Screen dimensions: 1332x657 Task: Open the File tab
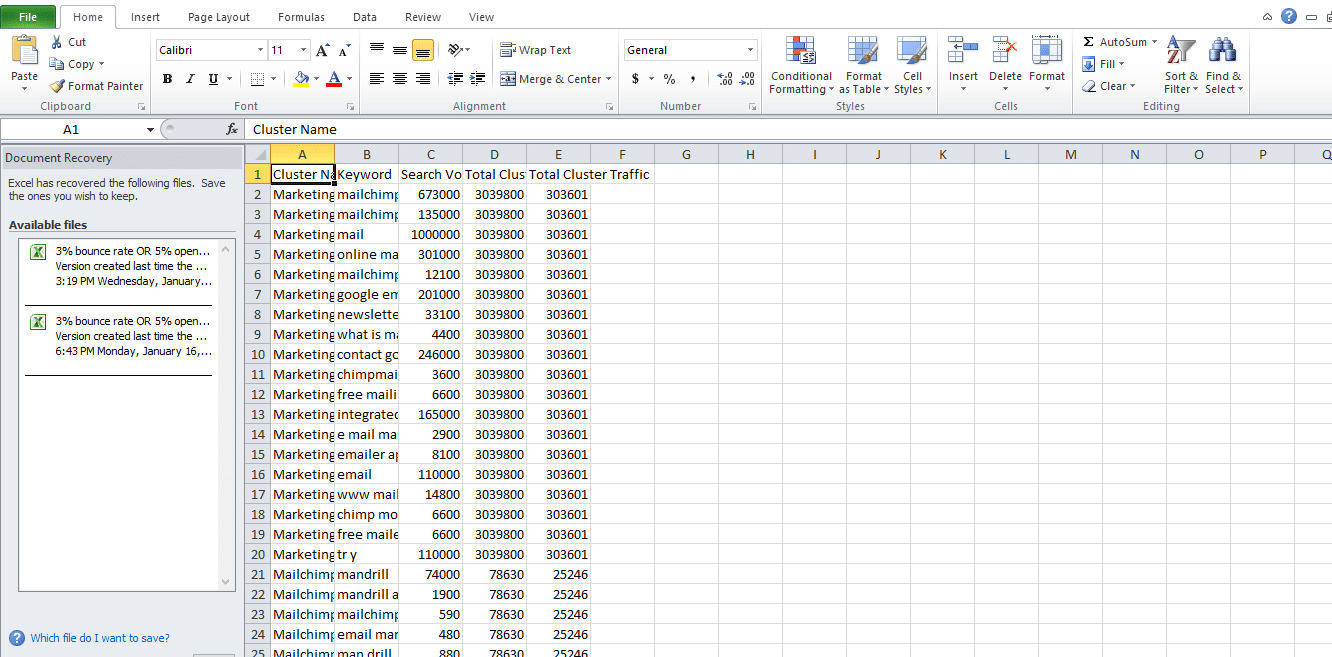click(29, 17)
